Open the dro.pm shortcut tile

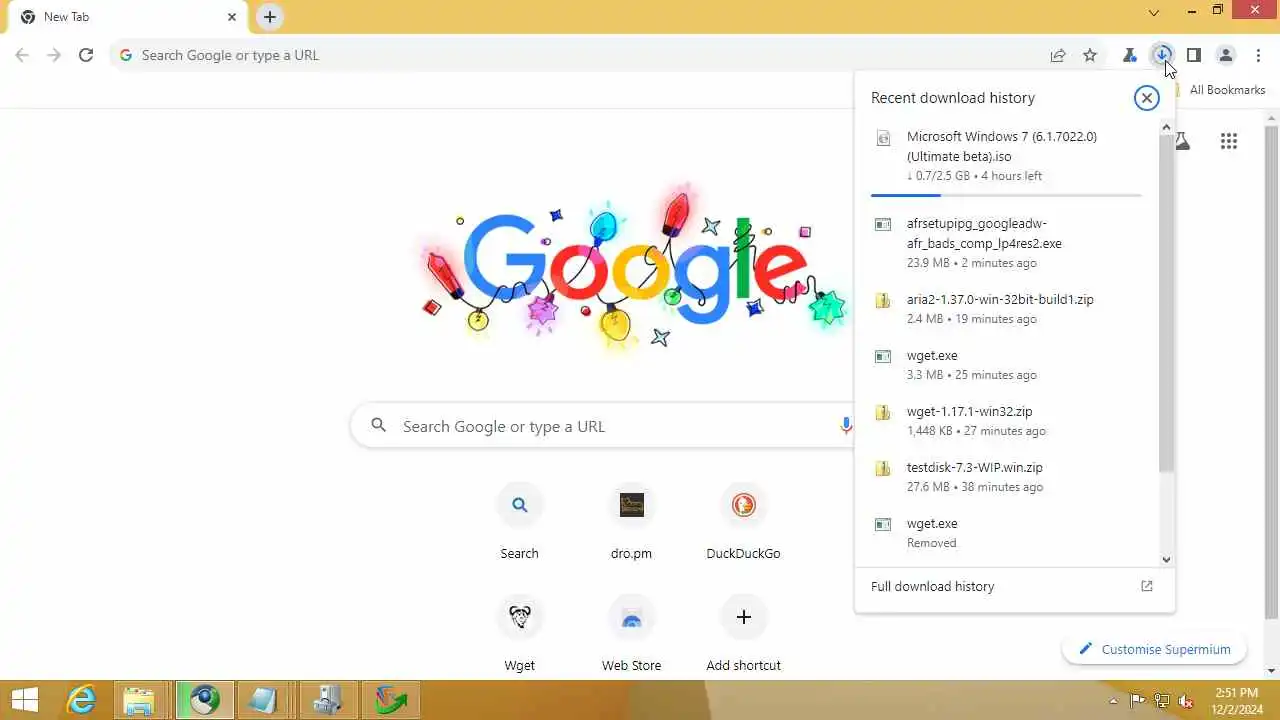[x=631, y=522]
